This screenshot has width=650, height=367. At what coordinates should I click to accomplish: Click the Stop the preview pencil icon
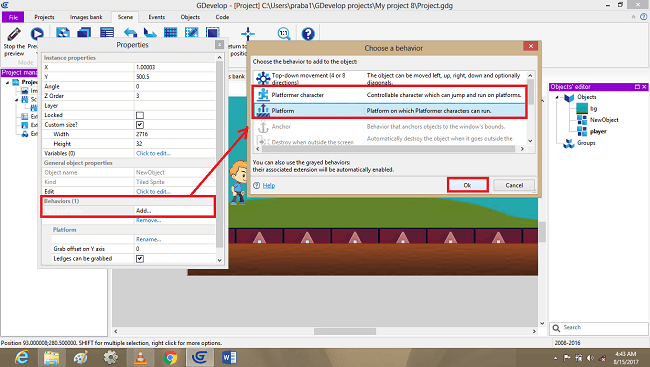pos(14,34)
